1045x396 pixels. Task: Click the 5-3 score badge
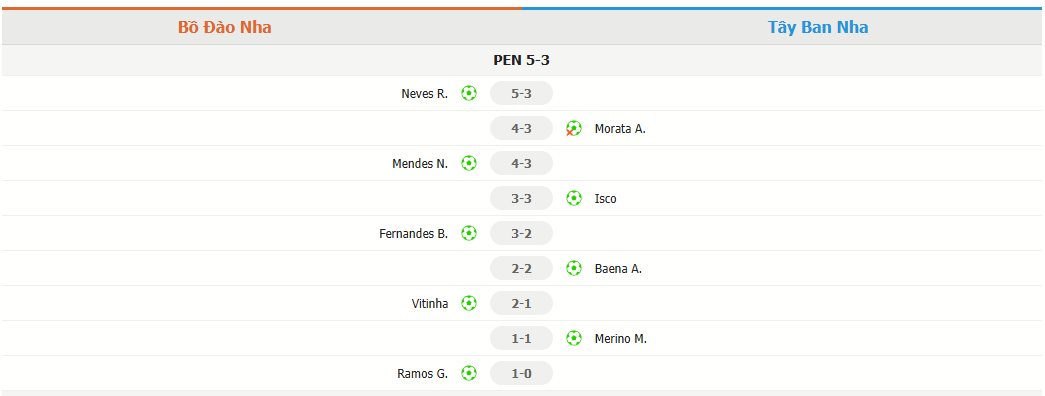click(x=521, y=93)
